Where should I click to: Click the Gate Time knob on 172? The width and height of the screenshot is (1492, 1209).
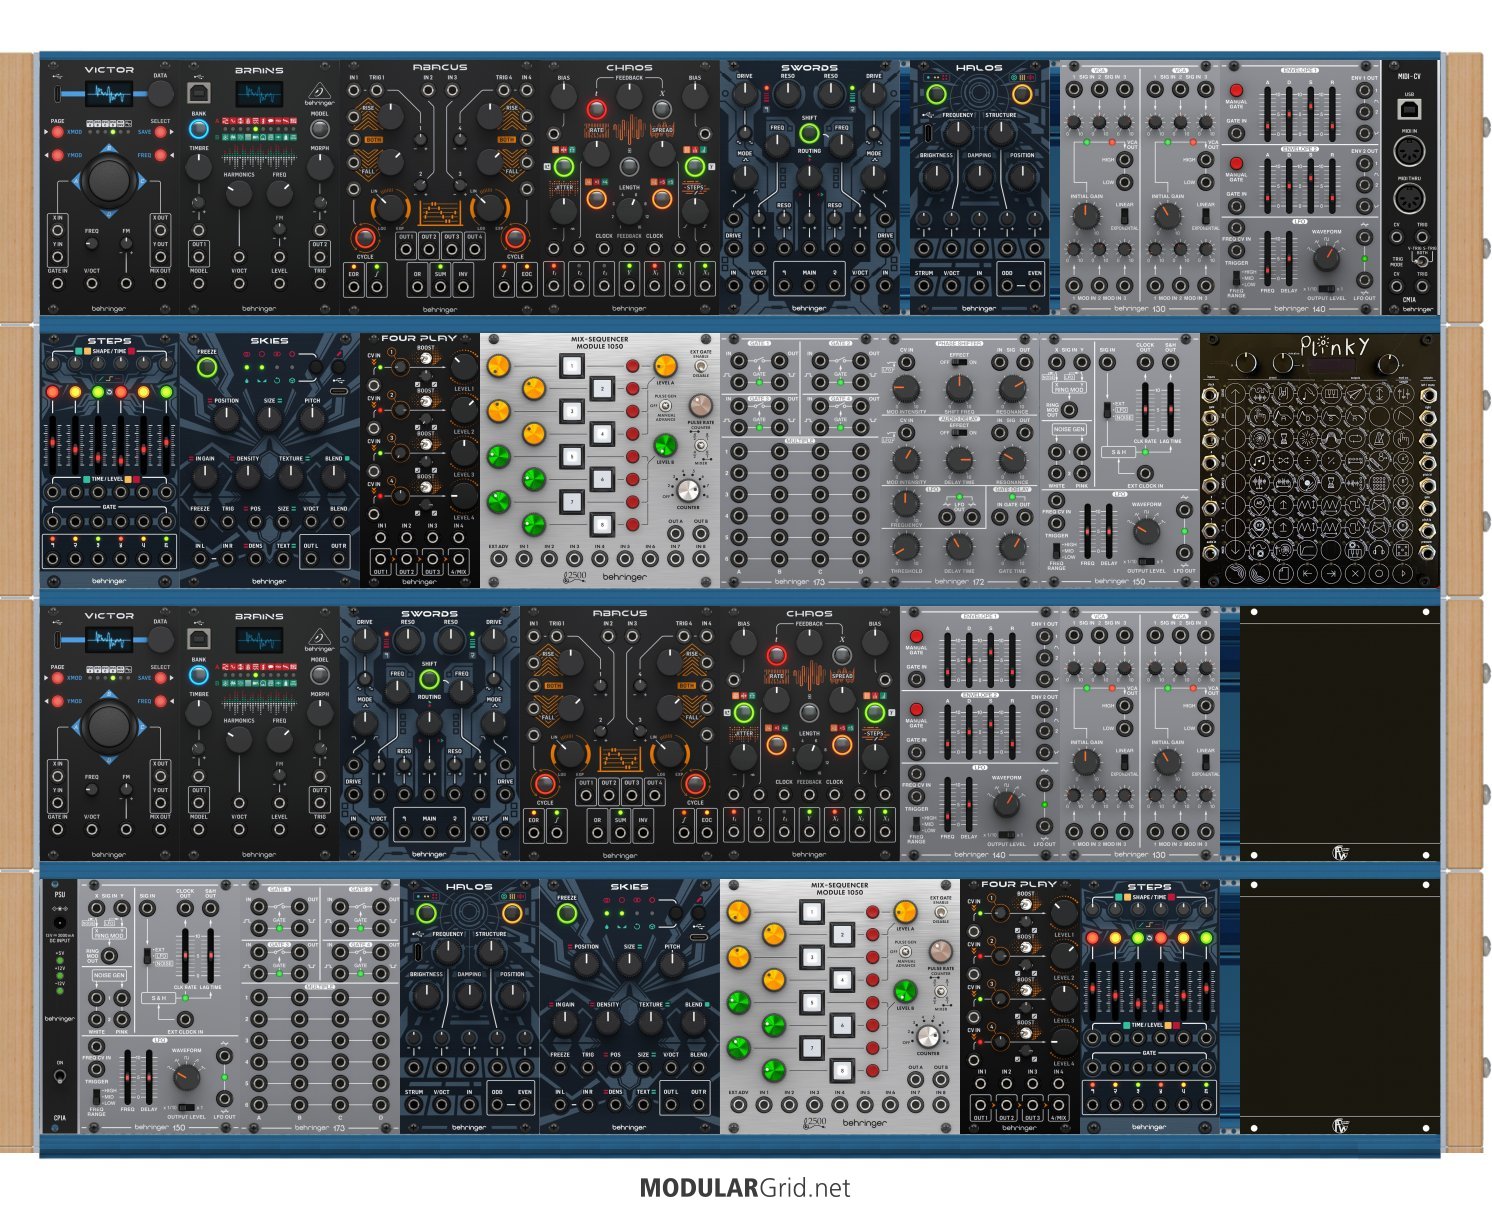pyautogui.click(x=1012, y=547)
